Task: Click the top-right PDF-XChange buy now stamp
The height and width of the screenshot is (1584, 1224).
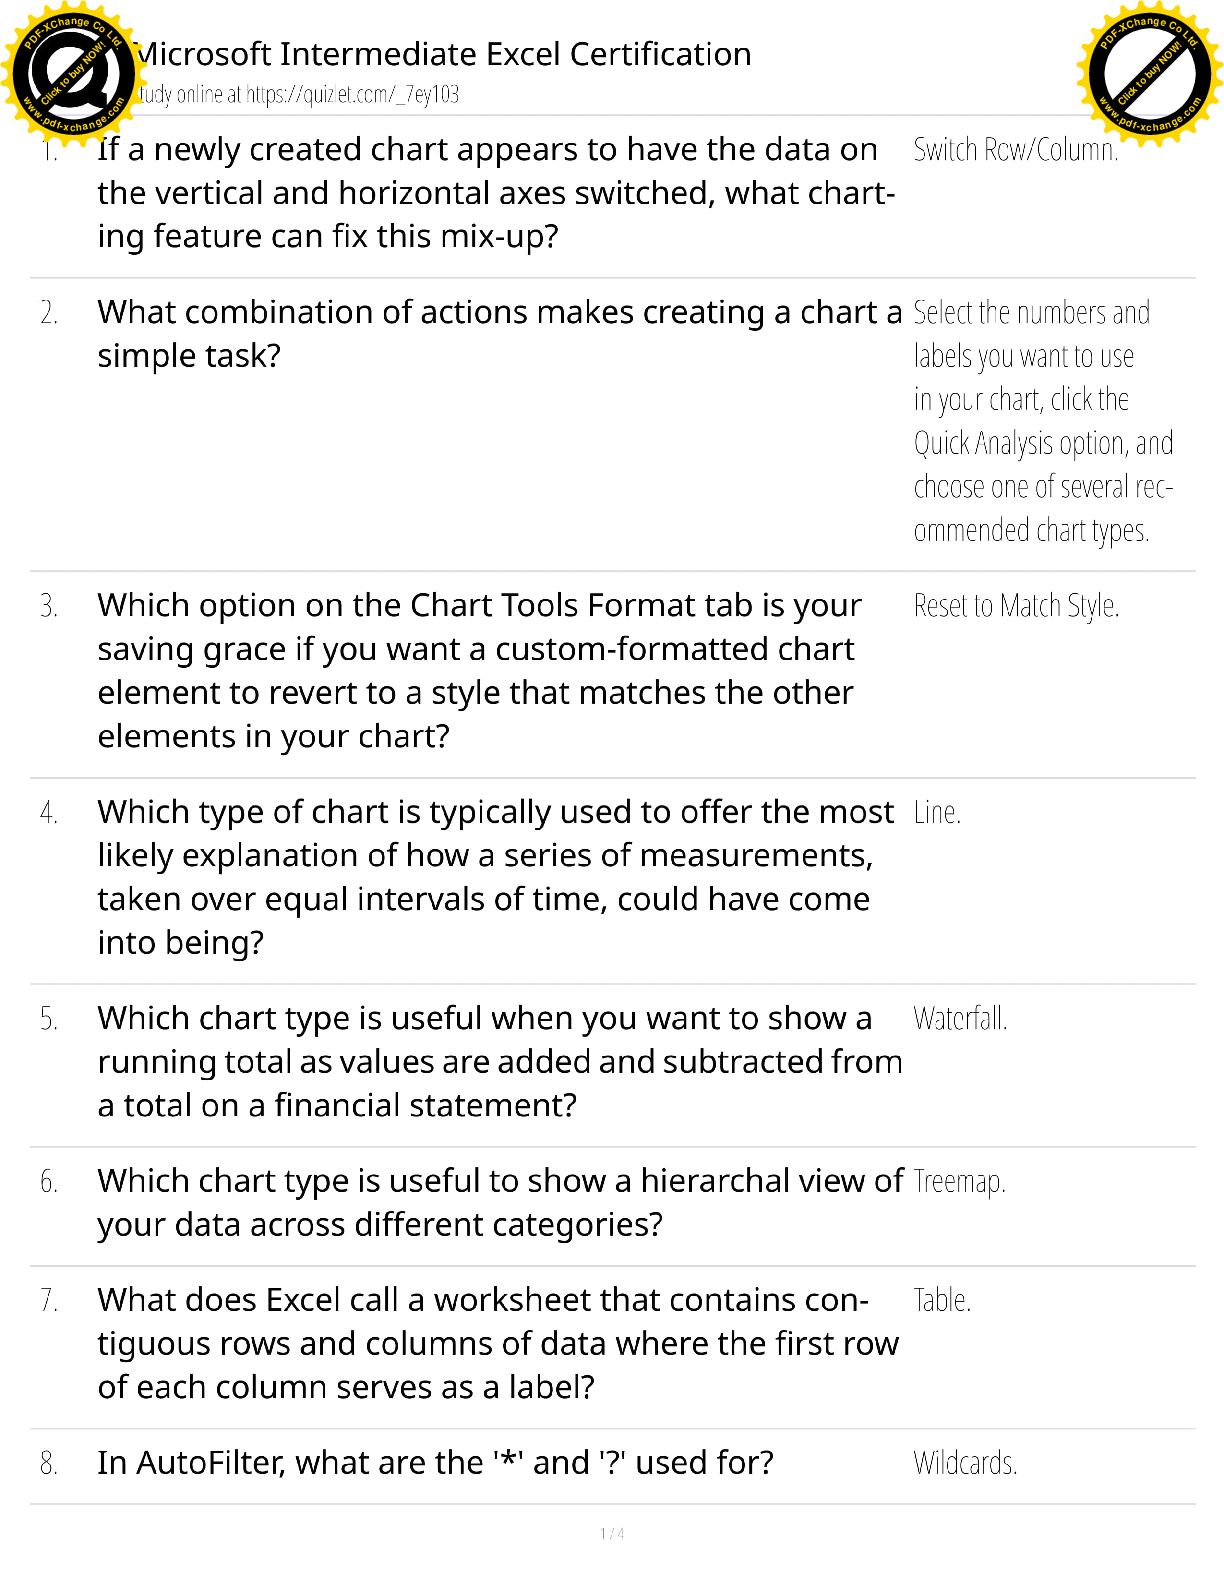Action: point(1150,73)
